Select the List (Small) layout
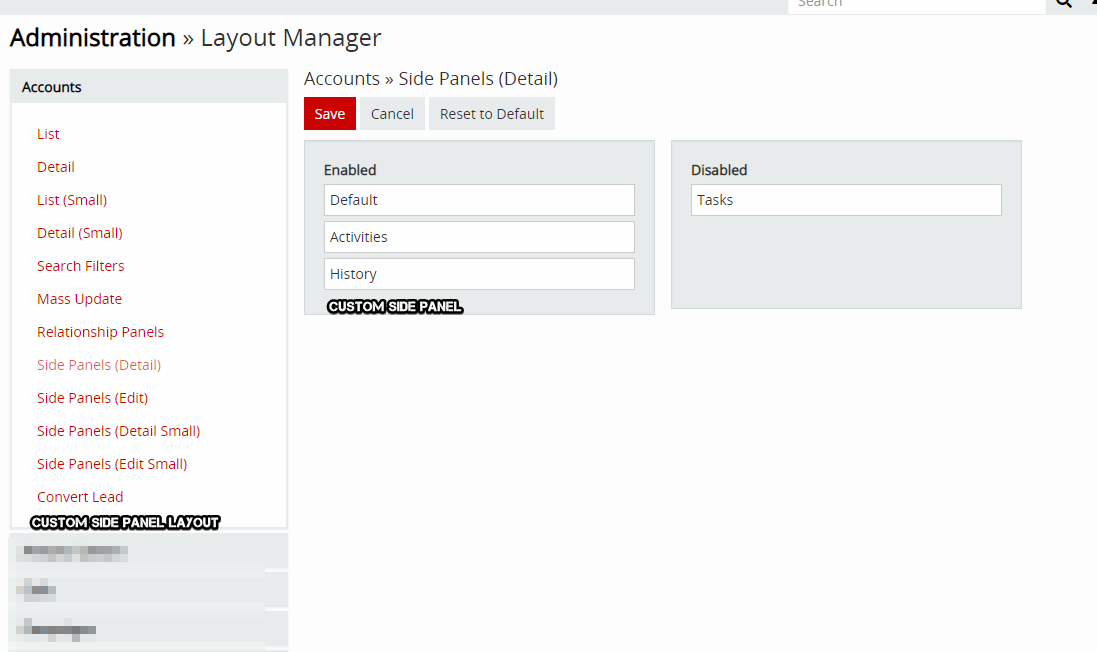1097x652 pixels. point(72,200)
